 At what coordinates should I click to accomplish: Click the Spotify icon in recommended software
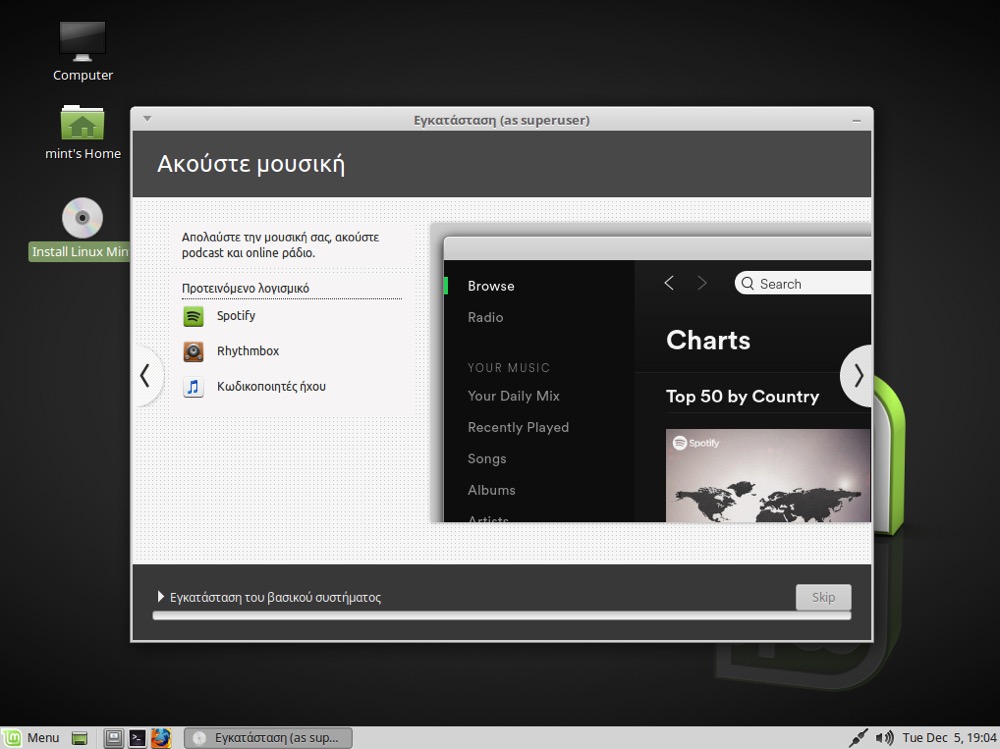(x=193, y=316)
